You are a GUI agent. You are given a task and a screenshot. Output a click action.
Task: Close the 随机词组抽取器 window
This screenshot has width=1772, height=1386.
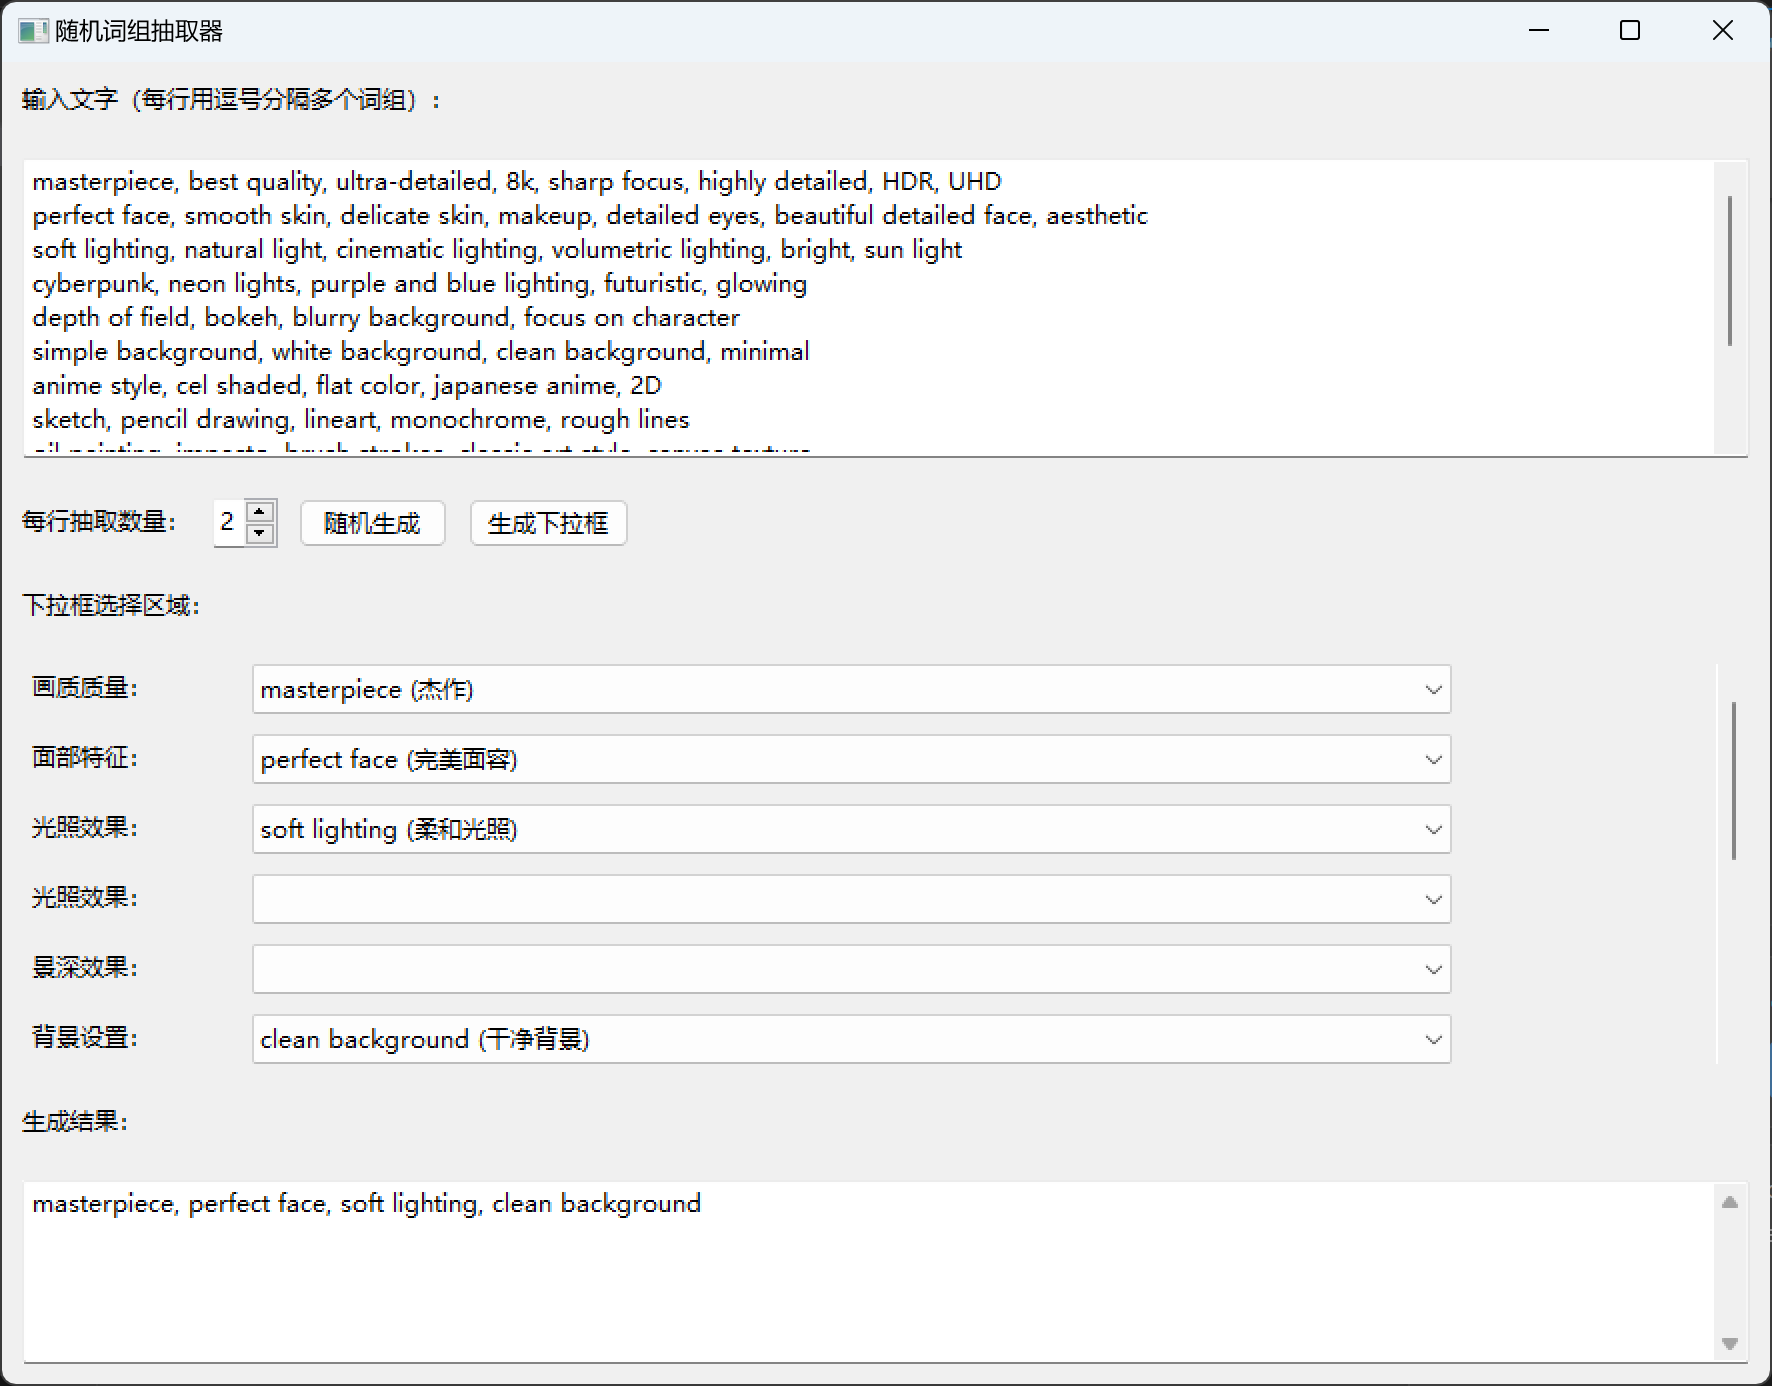pyautogui.click(x=1722, y=31)
